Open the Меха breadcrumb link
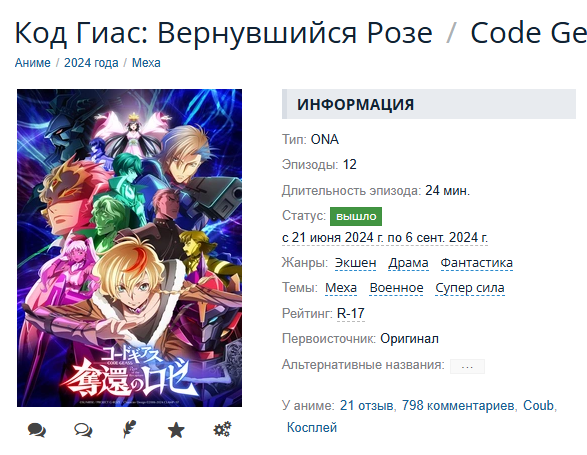The width and height of the screenshot is (587, 455). (x=146, y=63)
